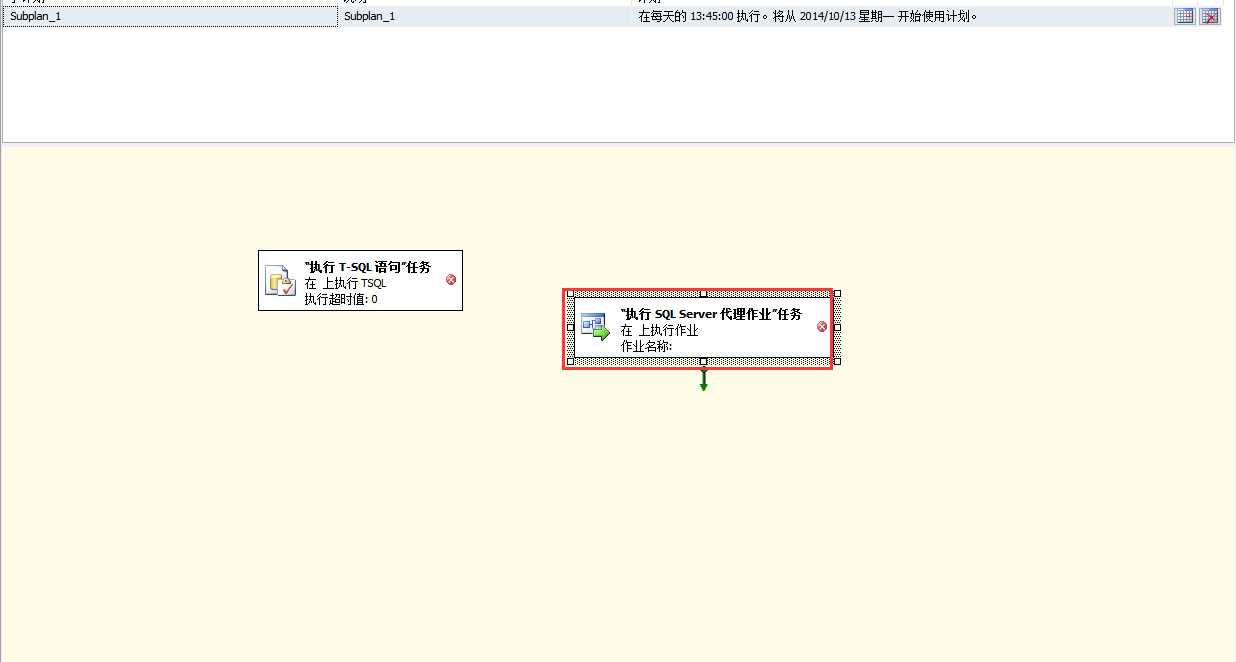
Task: Select the Subplan_1 name cell in first column
Action: [170, 16]
